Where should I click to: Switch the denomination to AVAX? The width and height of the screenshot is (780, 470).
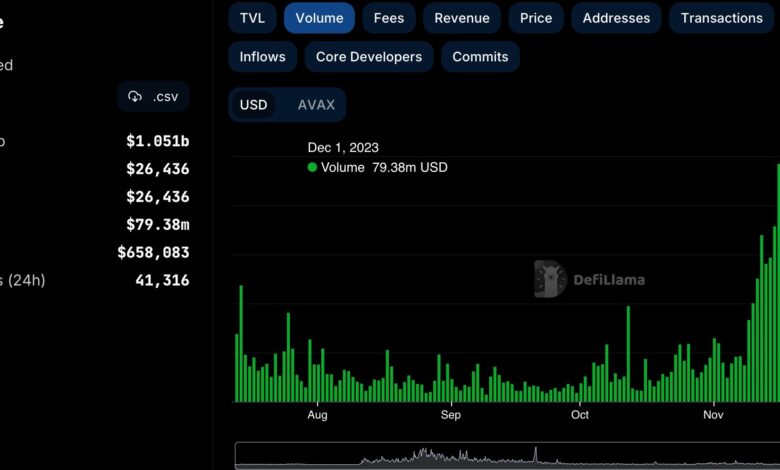click(x=316, y=105)
